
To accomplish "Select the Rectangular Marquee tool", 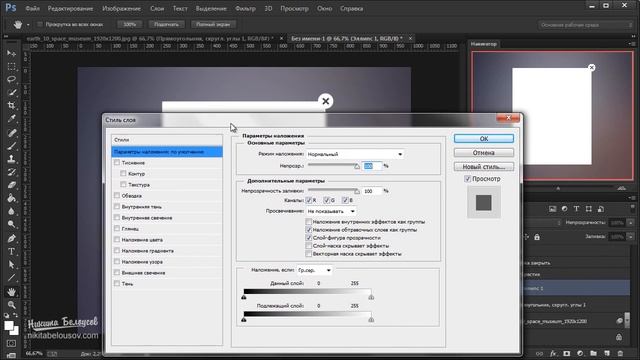I will click(11, 67).
